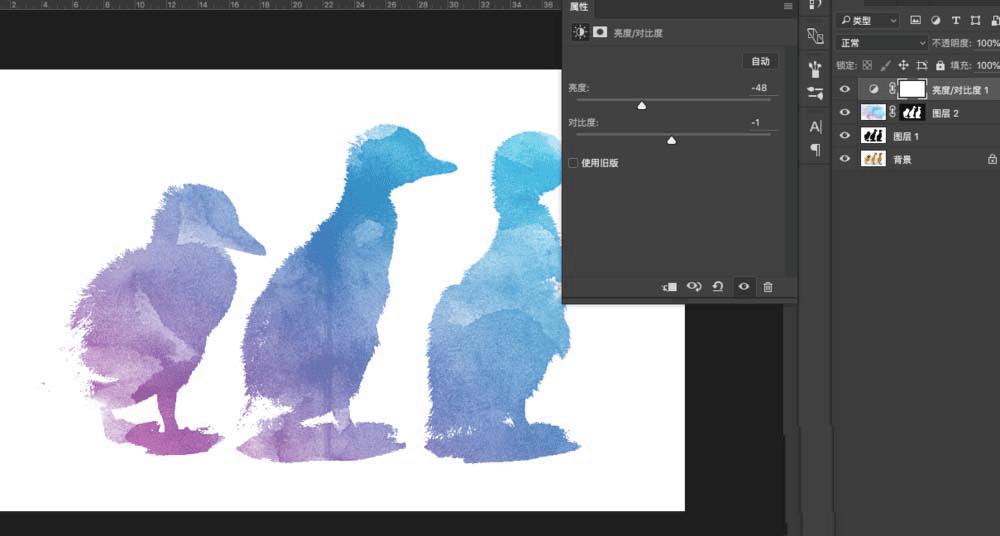Select the 图层 1 layer thumbnail

coord(873,136)
